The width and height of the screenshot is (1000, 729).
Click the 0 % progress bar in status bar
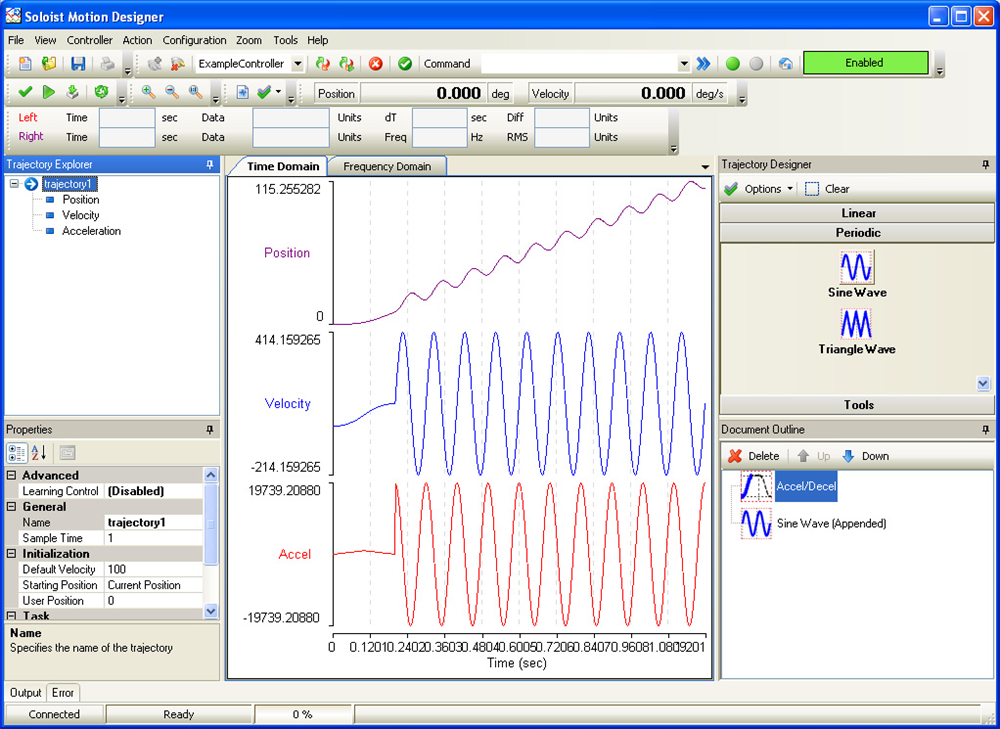coord(303,714)
